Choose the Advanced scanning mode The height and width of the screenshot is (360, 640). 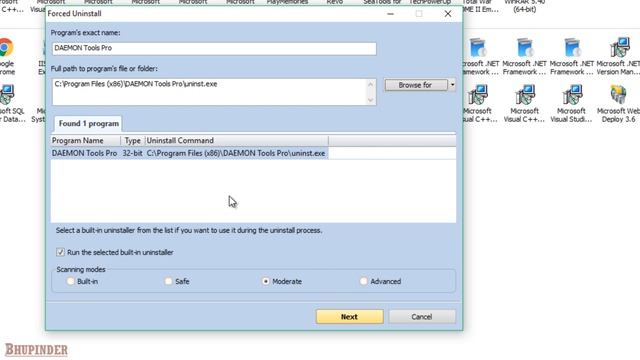[x=363, y=281]
